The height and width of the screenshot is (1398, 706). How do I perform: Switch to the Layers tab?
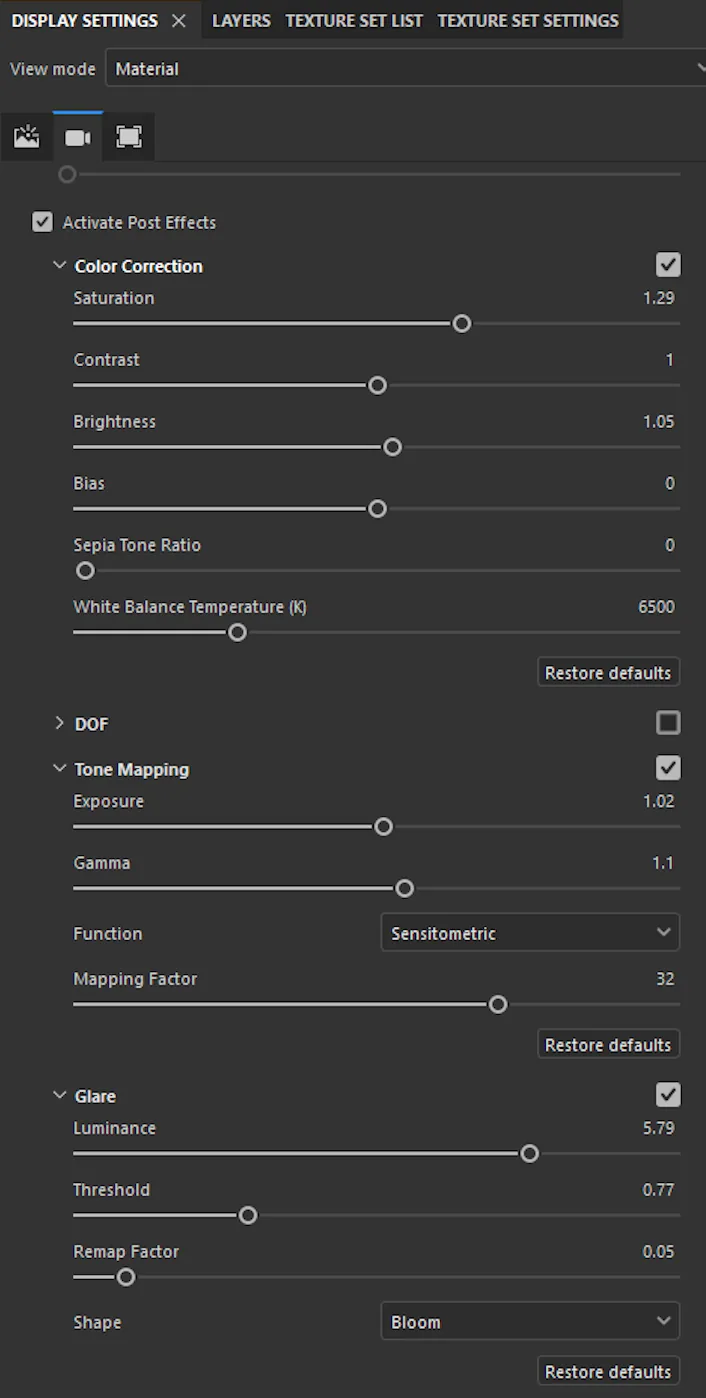(x=241, y=20)
